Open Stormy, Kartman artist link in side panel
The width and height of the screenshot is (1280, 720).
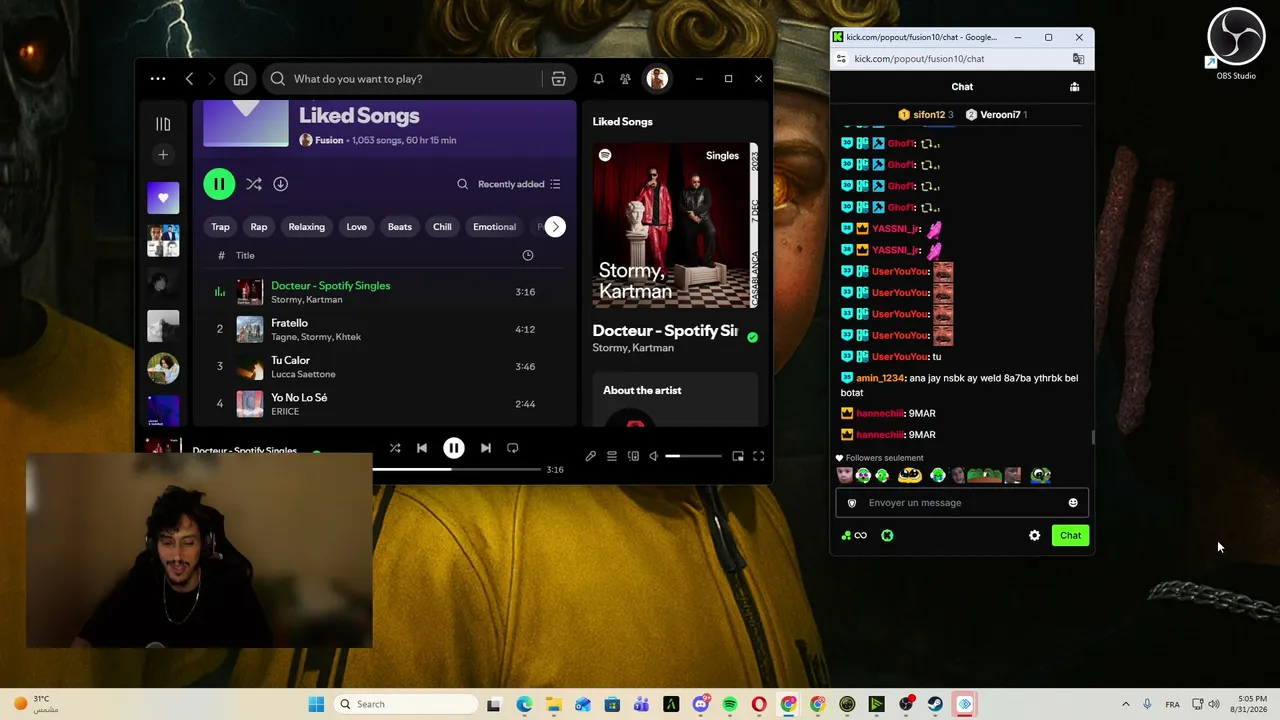point(633,348)
